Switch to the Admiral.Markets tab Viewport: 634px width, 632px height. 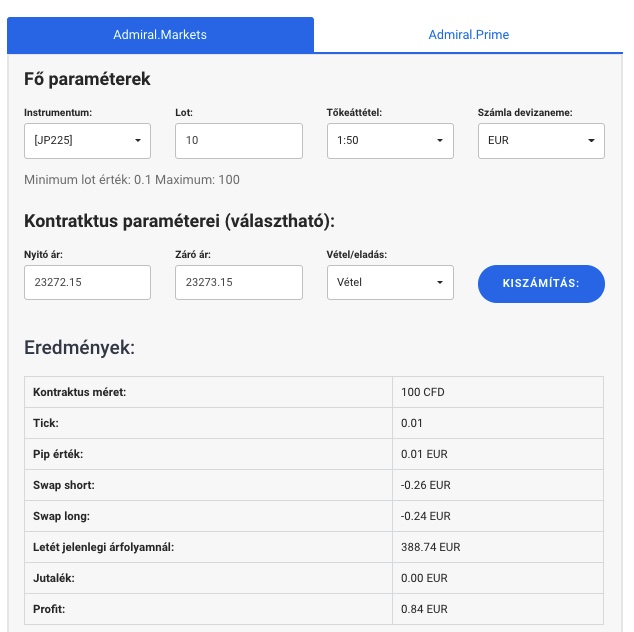tap(160, 35)
